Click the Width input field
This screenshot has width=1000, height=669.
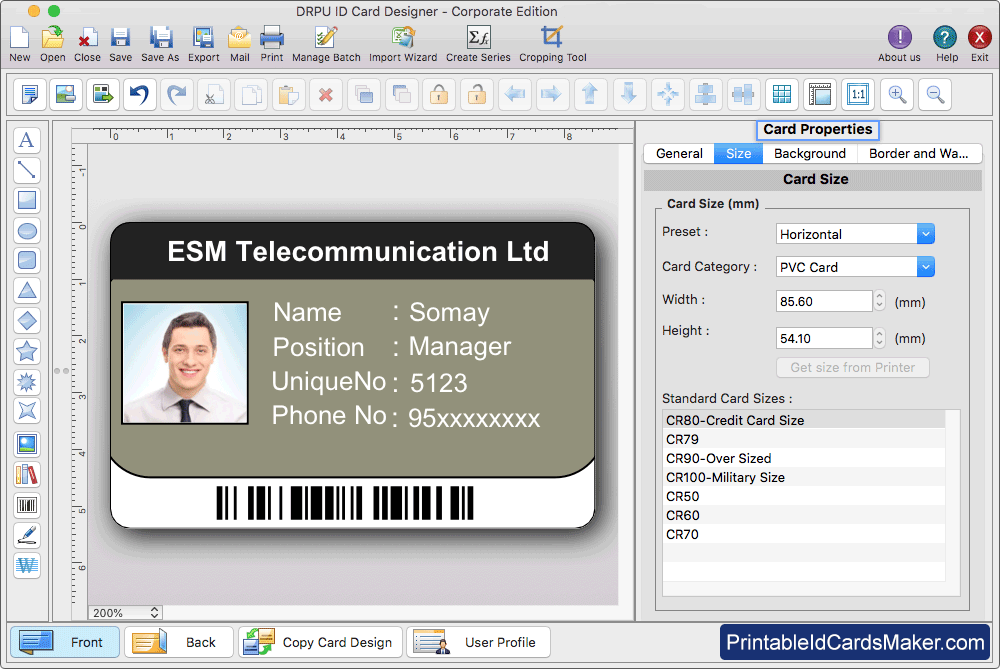[x=824, y=301]
